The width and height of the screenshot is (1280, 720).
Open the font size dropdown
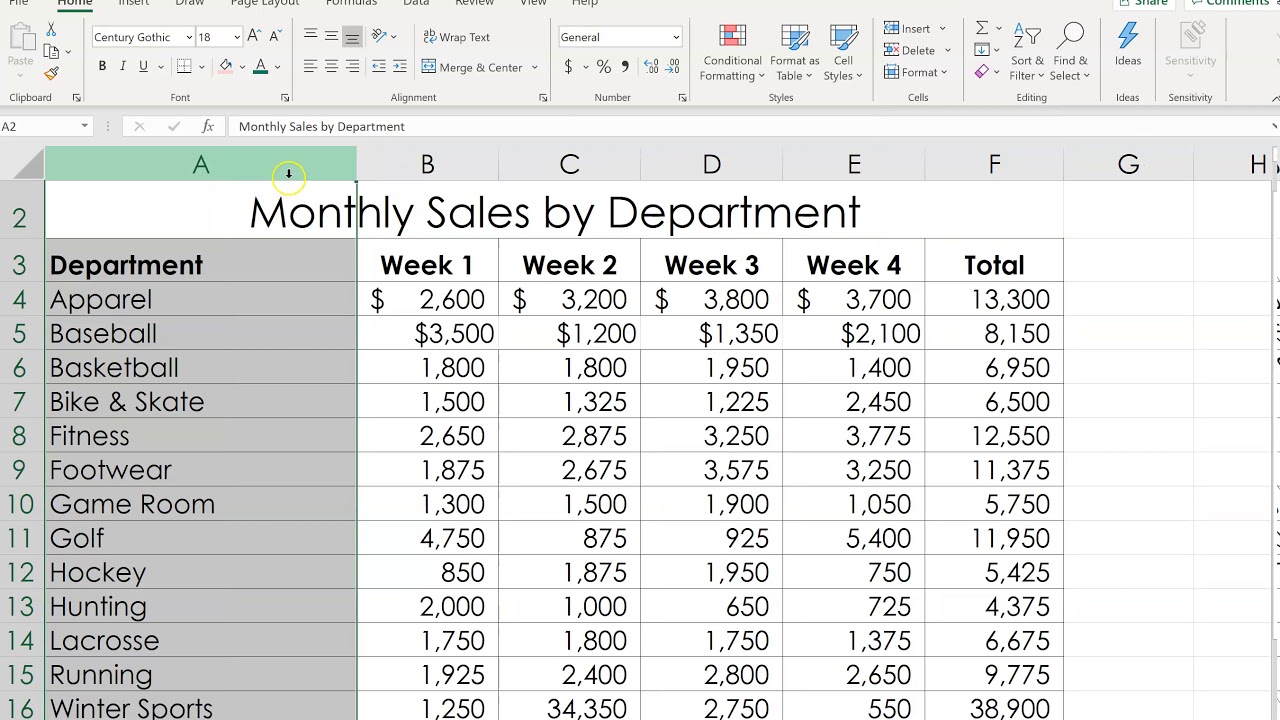pos(237,37)
